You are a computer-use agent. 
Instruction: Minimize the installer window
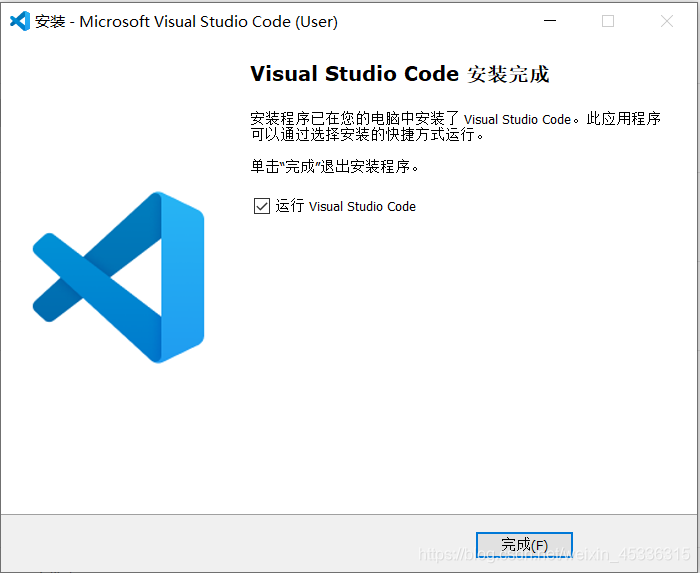click(550, 21)
